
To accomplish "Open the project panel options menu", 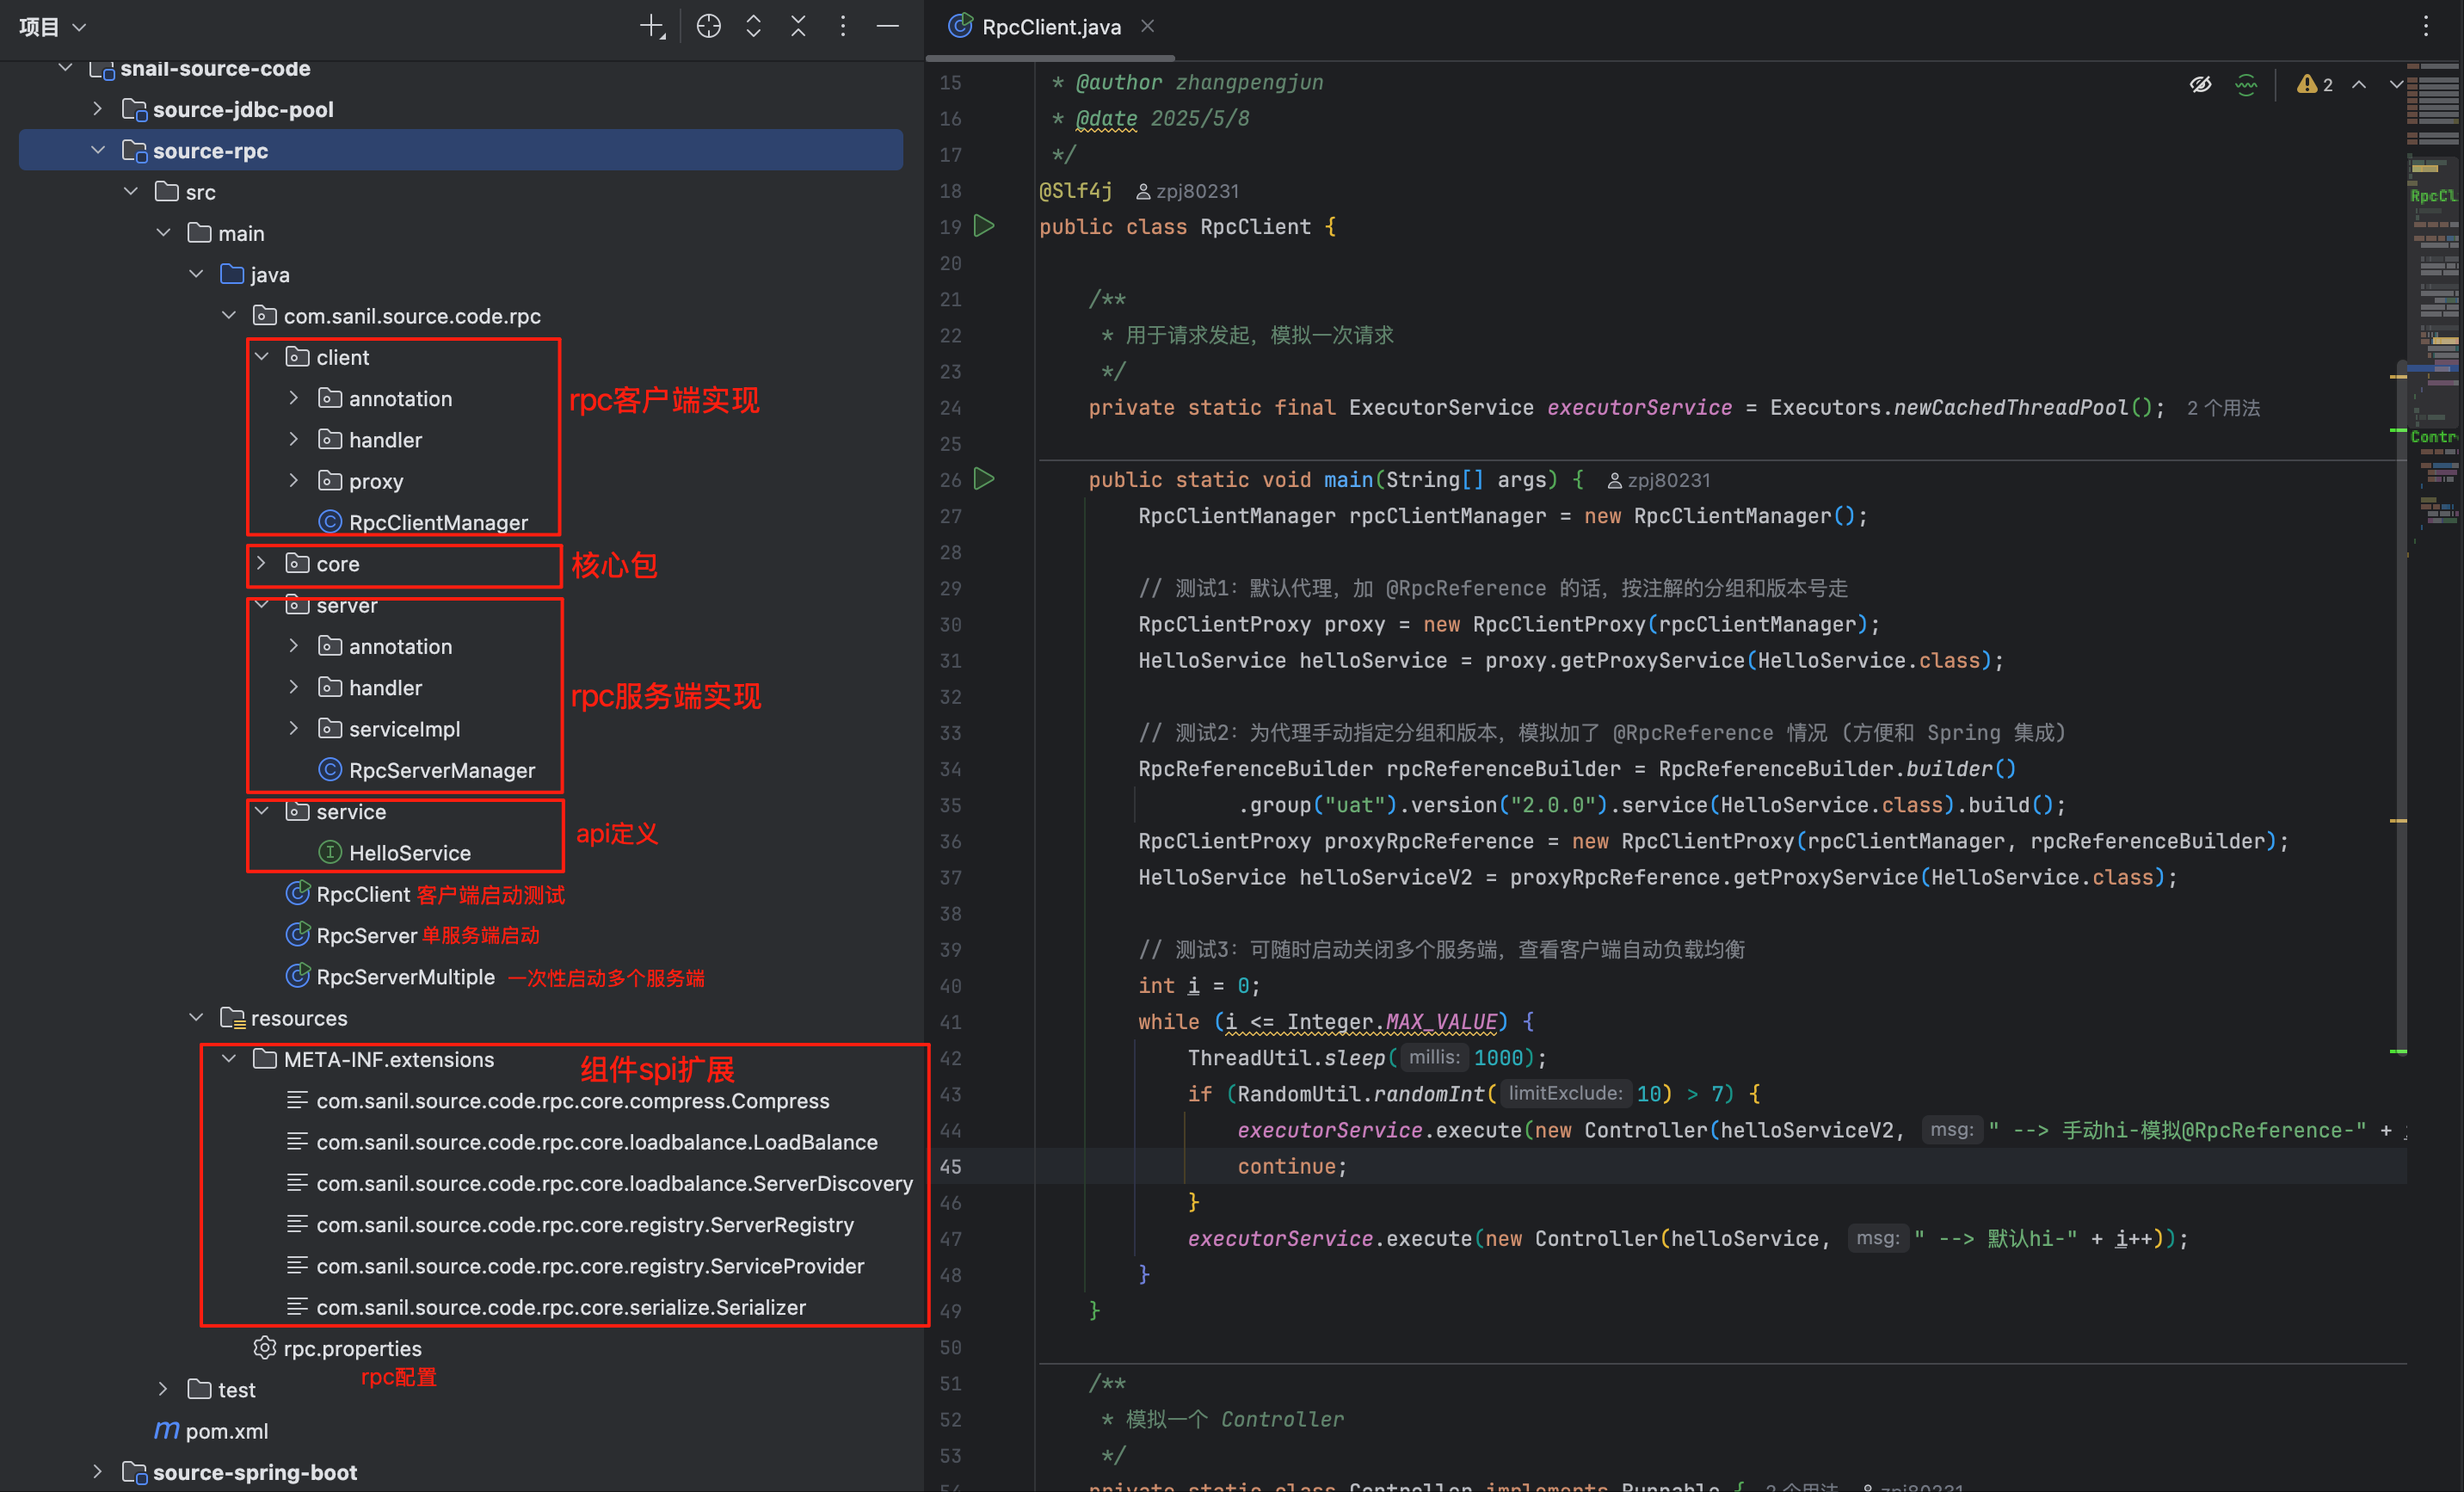I will click(842, 26).
